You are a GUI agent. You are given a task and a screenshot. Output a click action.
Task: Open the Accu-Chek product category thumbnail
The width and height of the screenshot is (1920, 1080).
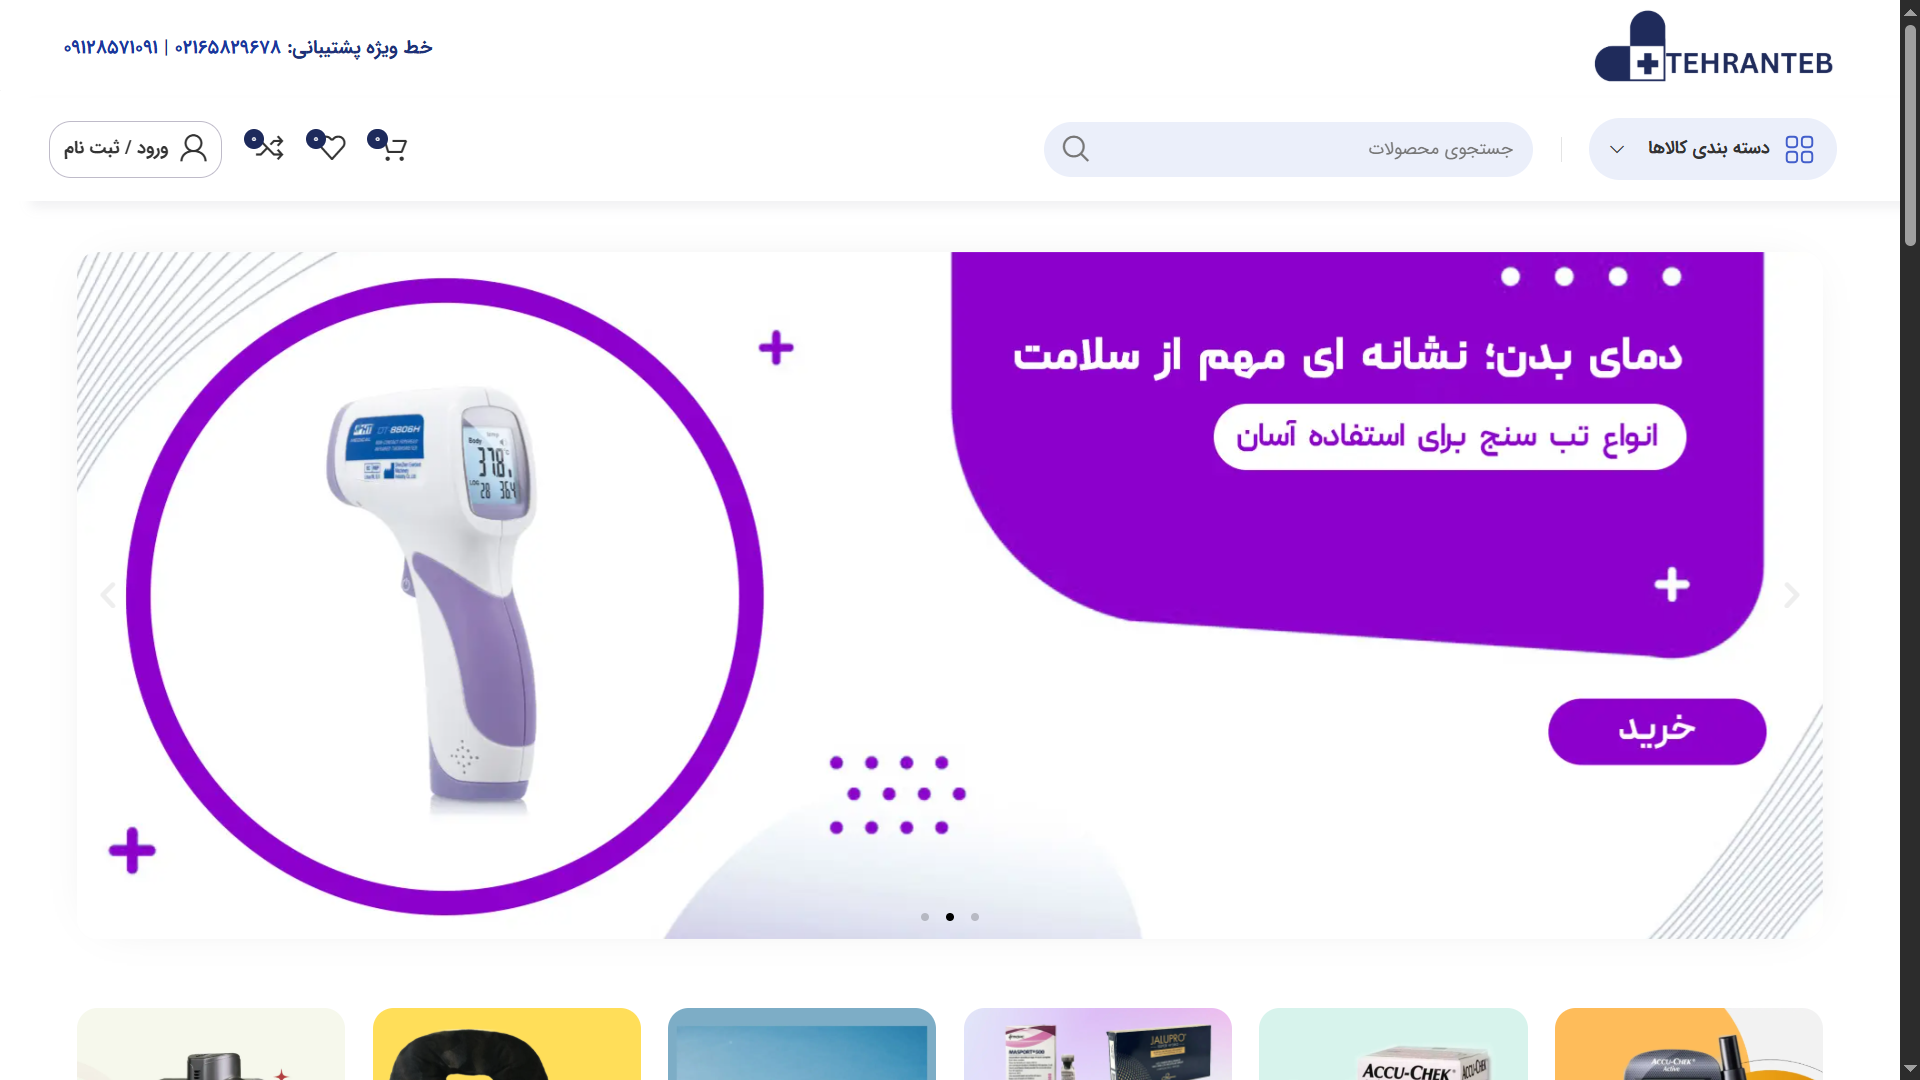(x=1393, y=1044)
